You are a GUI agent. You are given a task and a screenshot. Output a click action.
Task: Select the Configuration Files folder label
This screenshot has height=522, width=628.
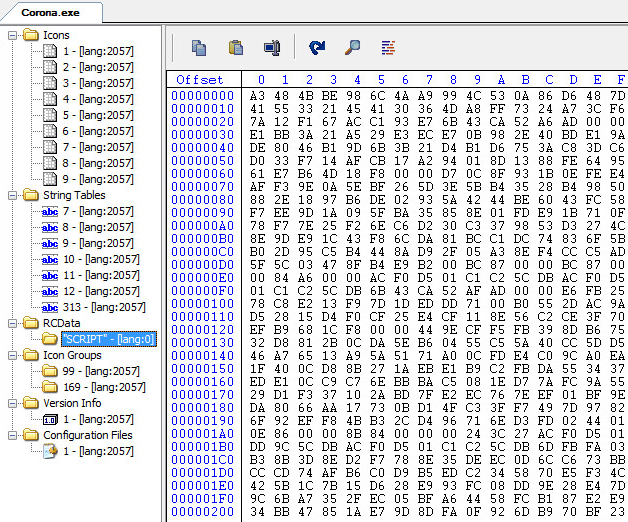click(88, 435)
